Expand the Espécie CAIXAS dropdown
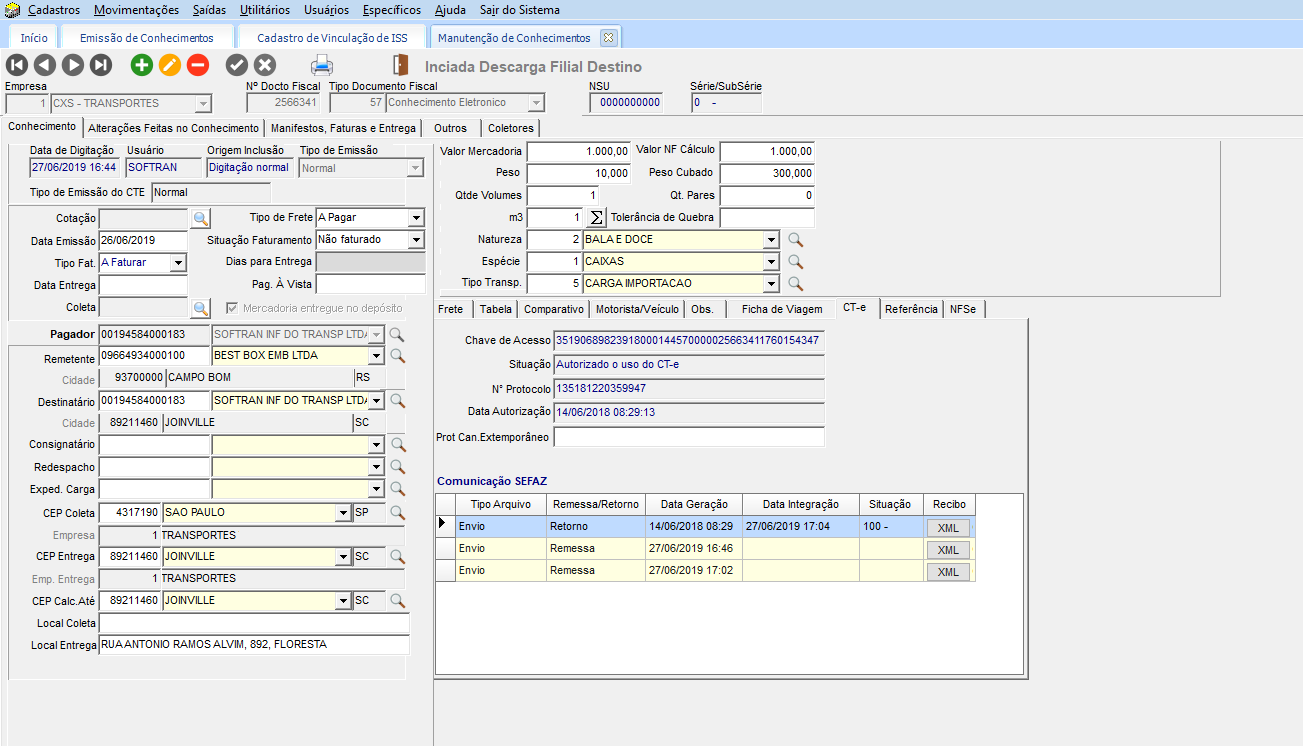Screen dimensions: 1303x746 [770, 262]
